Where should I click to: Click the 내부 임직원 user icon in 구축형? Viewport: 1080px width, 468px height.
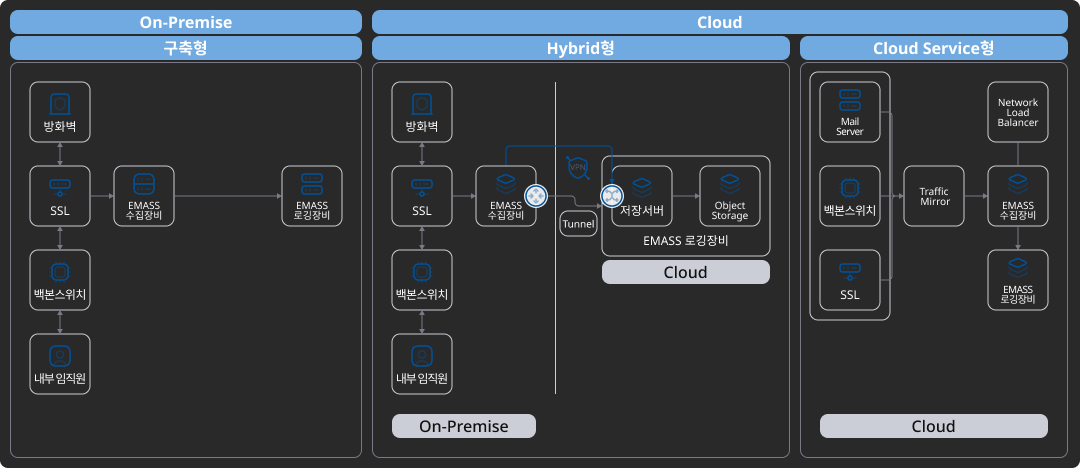coord(60,355)
